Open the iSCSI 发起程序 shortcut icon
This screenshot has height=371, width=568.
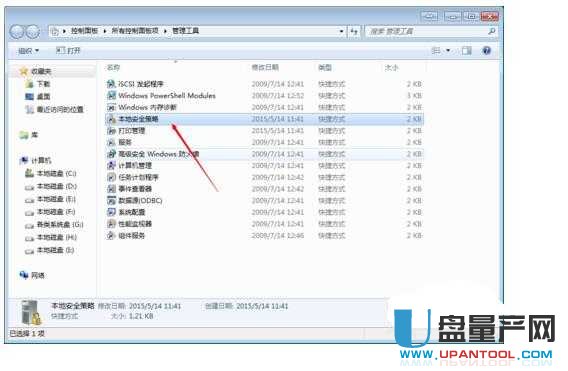(111, 84)
